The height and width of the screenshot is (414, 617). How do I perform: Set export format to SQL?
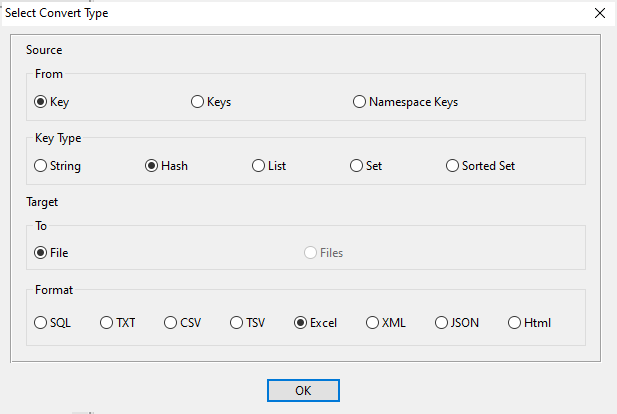41,323
